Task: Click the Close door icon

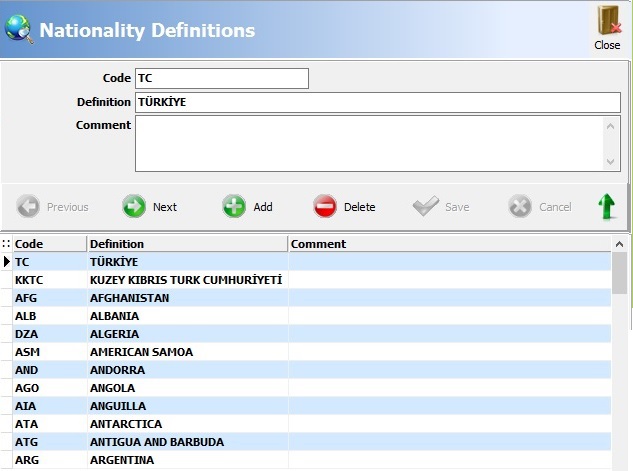Action: tap(608, 20)
